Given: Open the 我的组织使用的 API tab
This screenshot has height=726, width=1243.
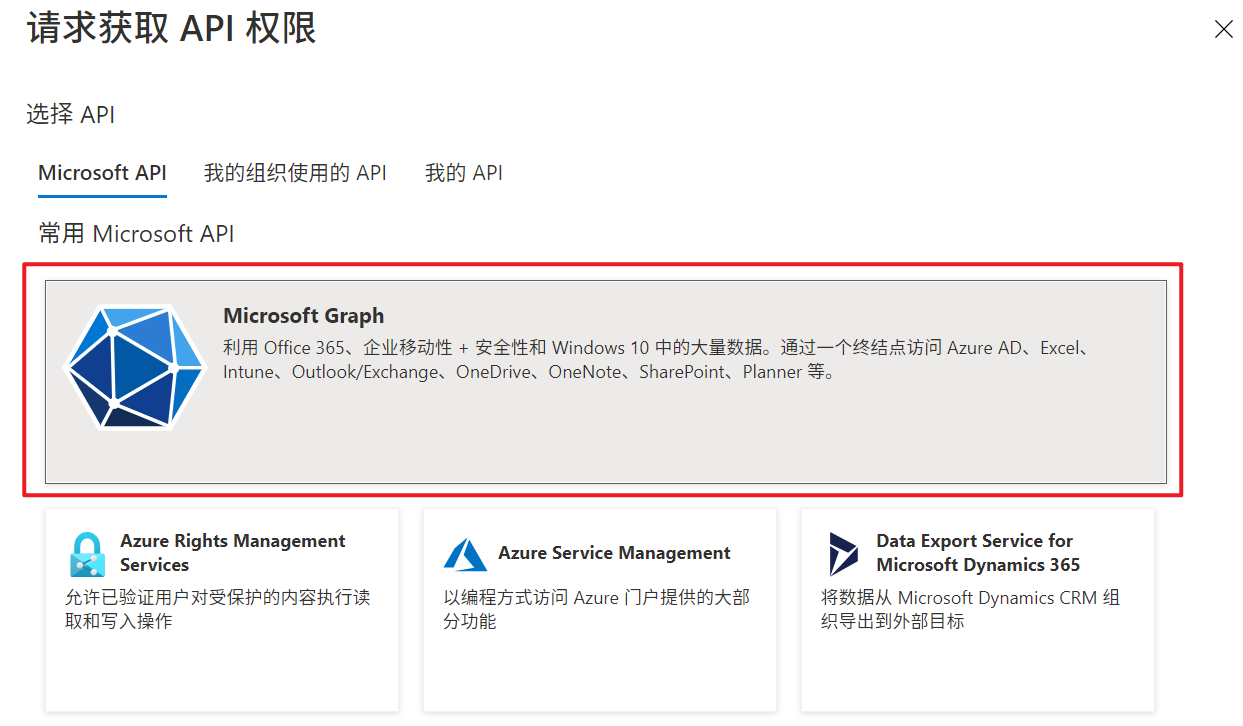Looking at the screenshot, I should 295,173.
